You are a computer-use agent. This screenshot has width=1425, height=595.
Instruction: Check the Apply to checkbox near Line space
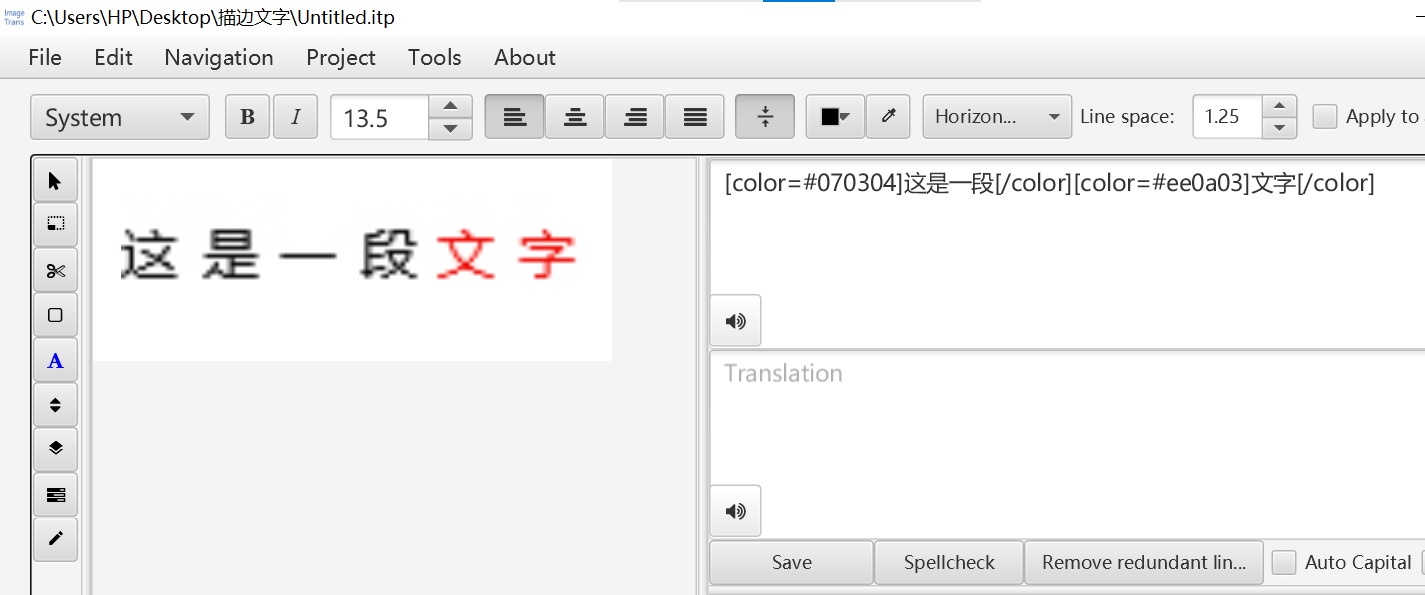click(x=1325, y=116)
